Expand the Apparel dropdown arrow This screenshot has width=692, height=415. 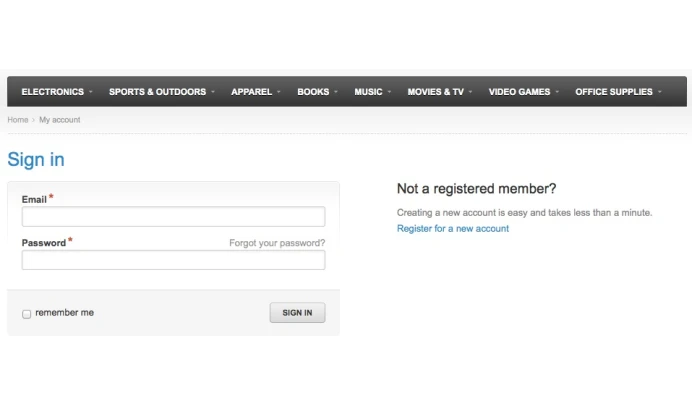pyautogui.click(x=279, y=92)
